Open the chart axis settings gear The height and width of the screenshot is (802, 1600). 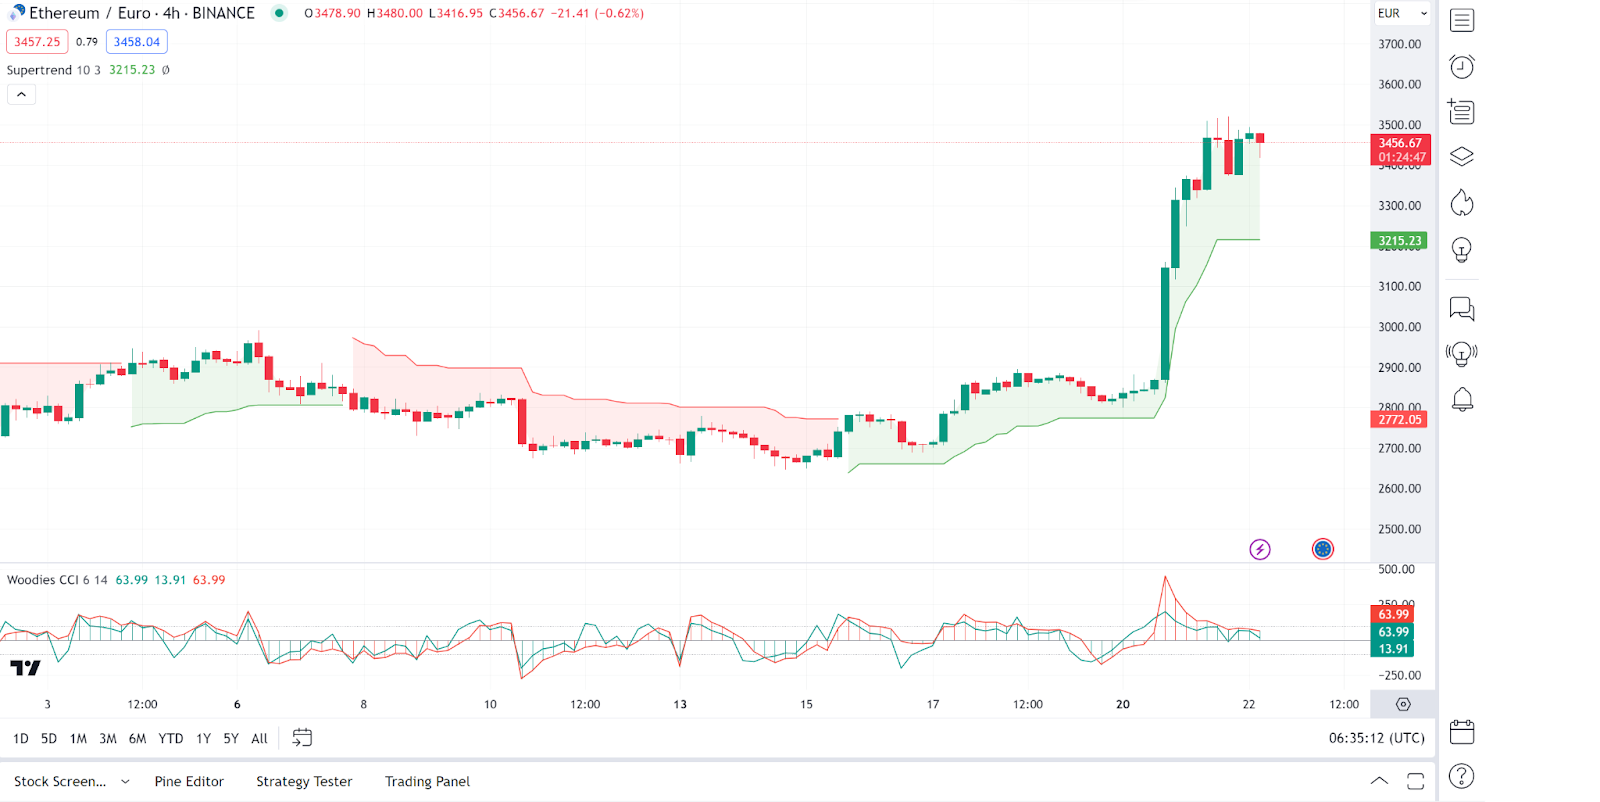click(1403, 704)
